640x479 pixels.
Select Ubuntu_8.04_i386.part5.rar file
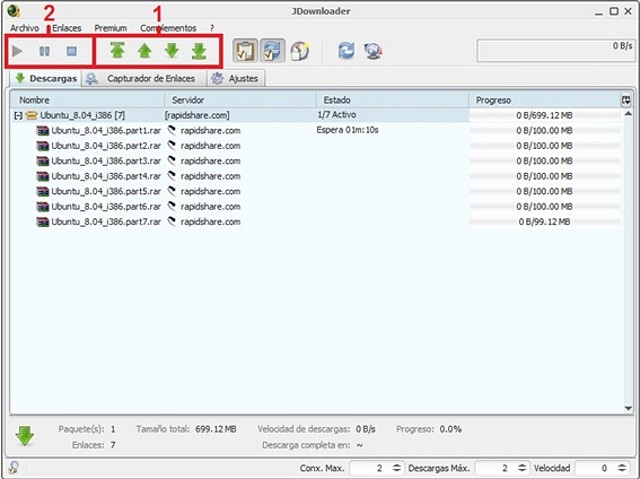click(x=106, y=191)
